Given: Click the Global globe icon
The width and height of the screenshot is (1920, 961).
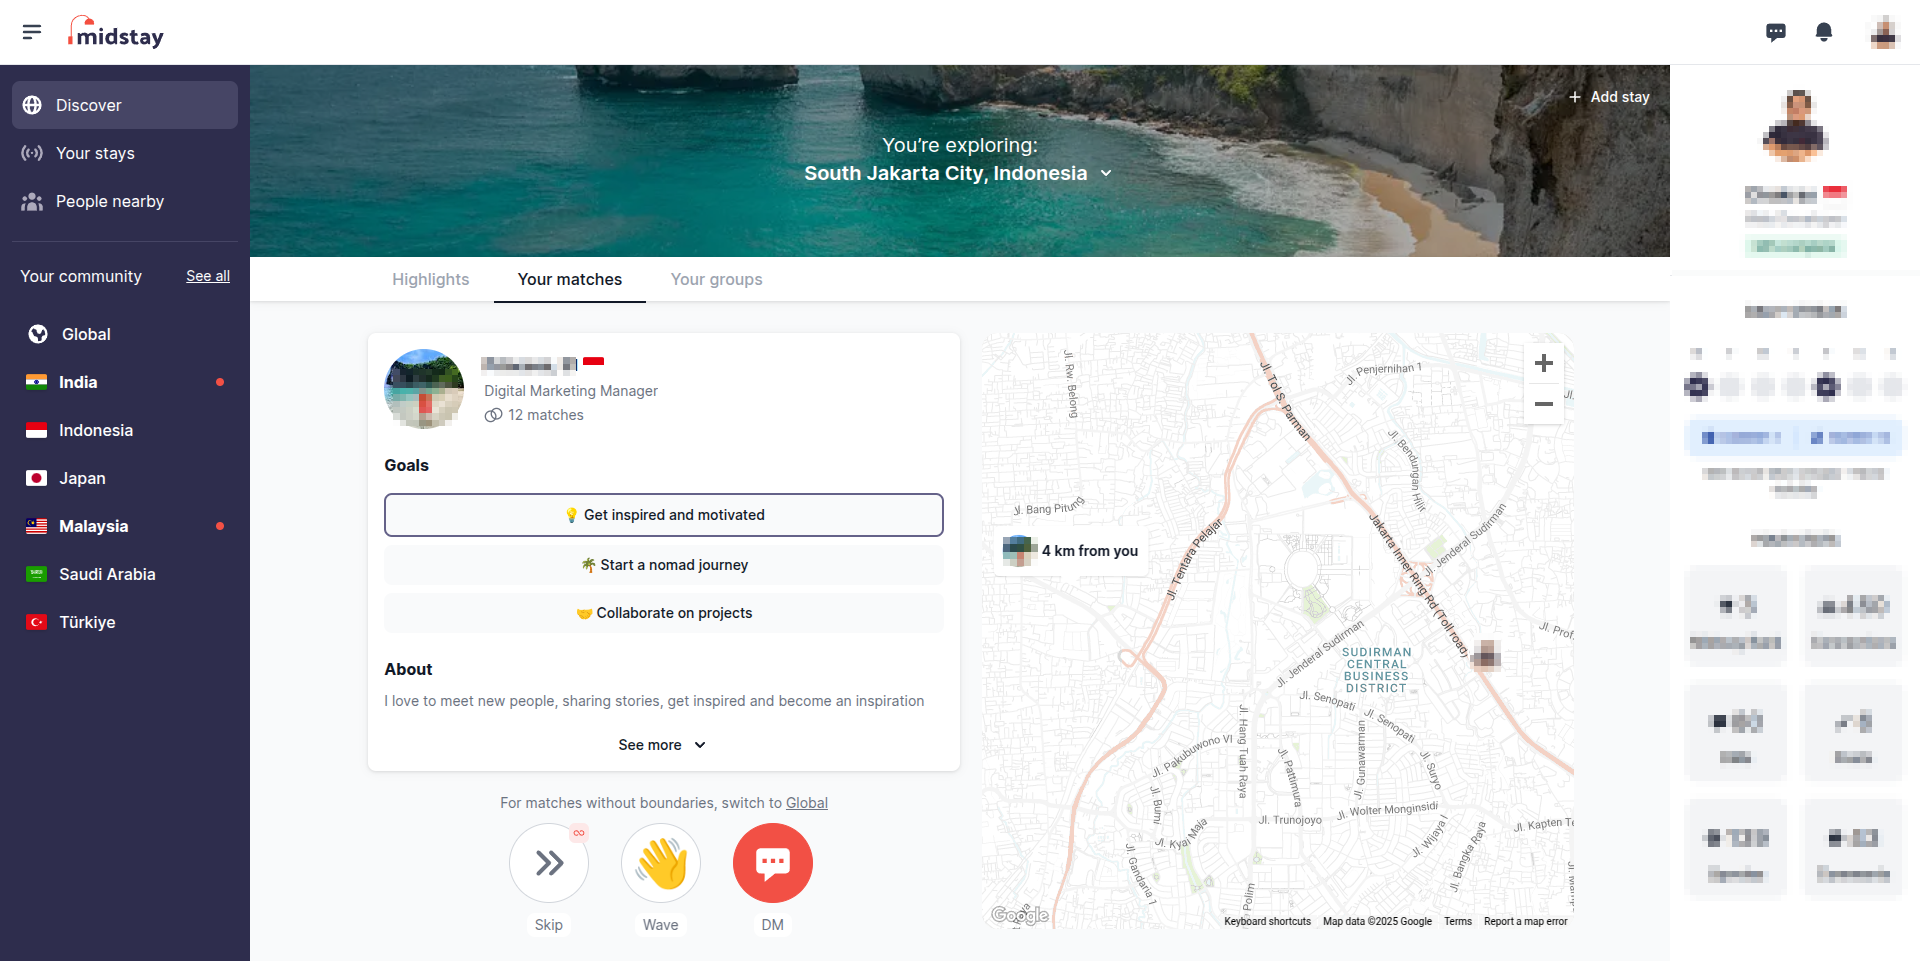Looking at the screenshot, I should click(38, 334).
